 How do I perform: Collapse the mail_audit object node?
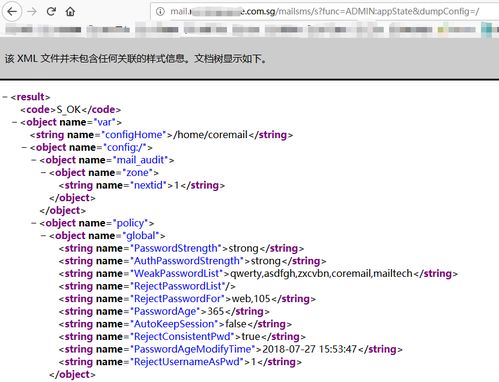(34, 160)
